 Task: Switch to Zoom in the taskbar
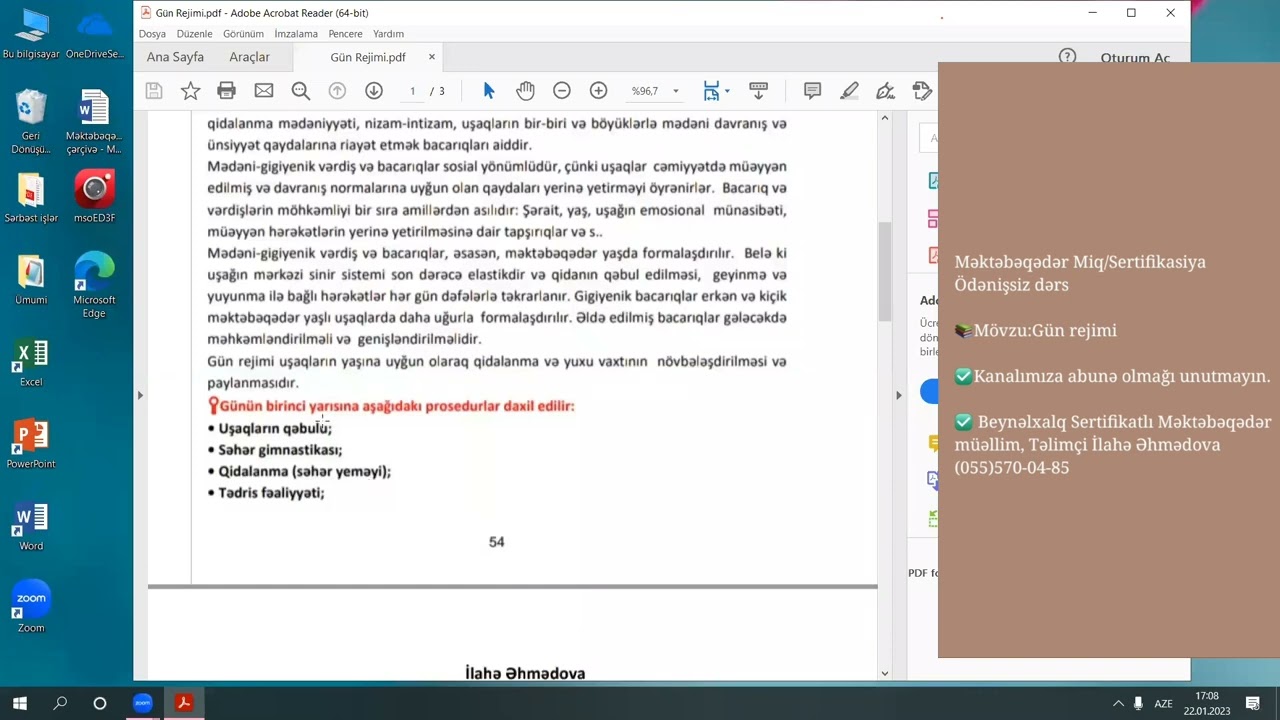[142, 703]
